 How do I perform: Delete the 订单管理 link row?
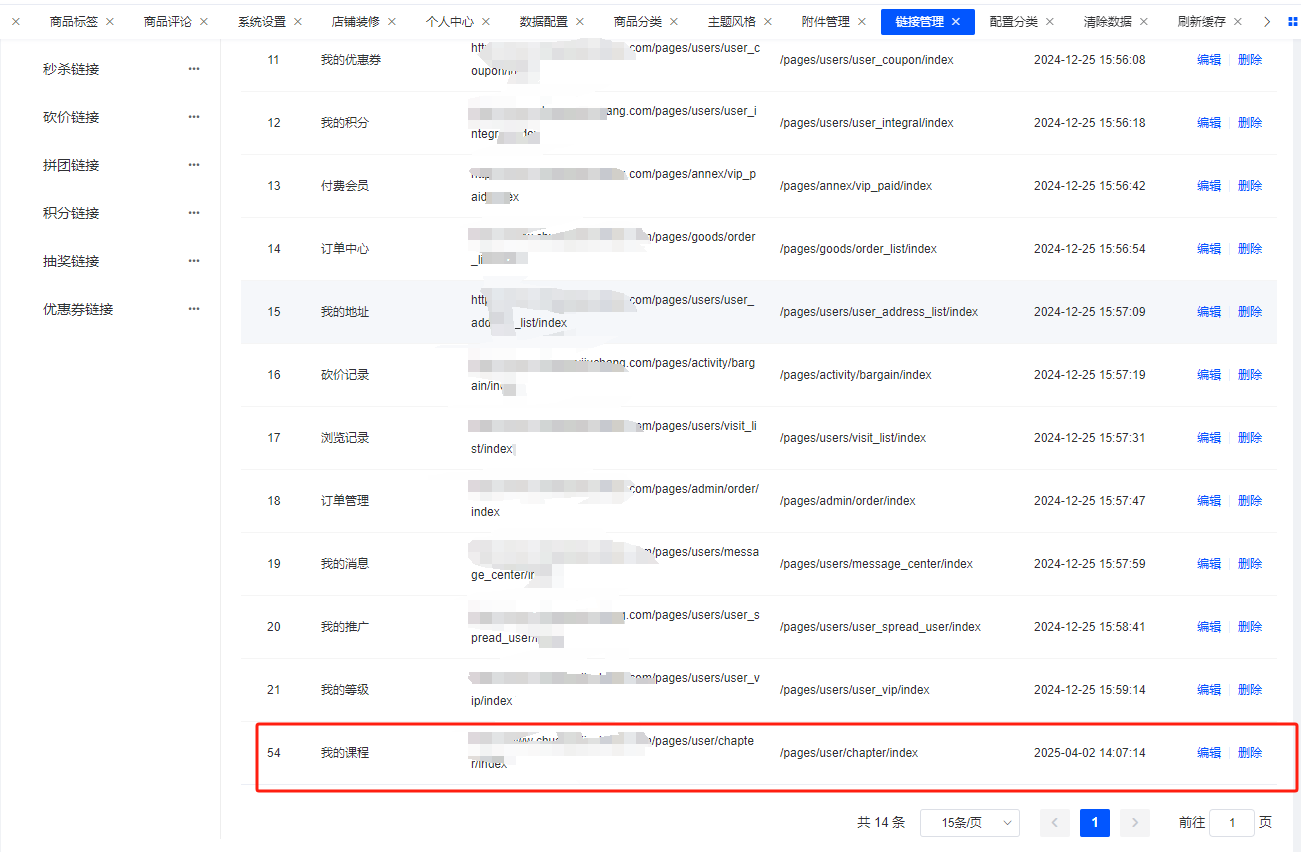pos(1250,501)
